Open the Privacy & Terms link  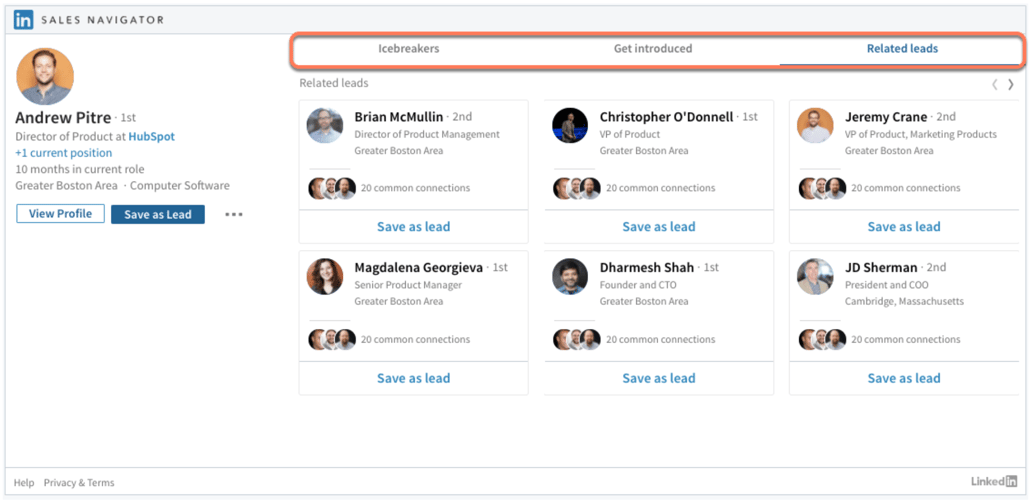click(79, 483)
